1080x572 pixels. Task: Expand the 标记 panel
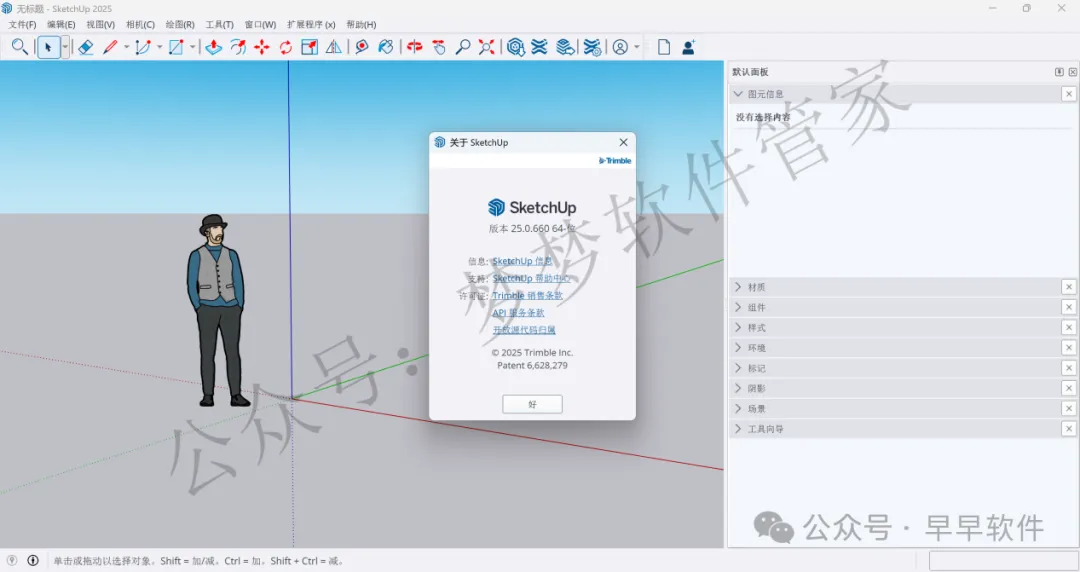pyautogui.click(x=738, y=368)
